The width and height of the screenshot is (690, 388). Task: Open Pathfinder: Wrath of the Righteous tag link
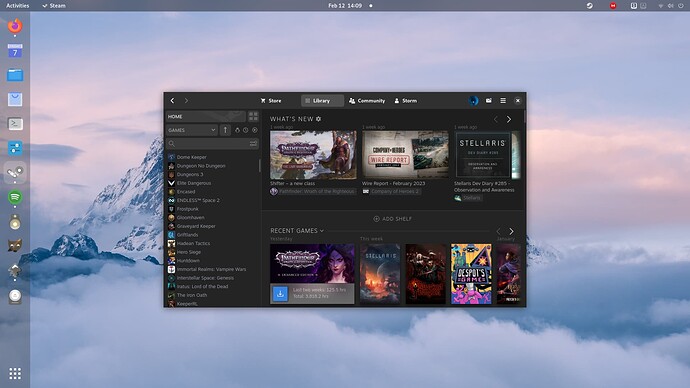[316, 191]
